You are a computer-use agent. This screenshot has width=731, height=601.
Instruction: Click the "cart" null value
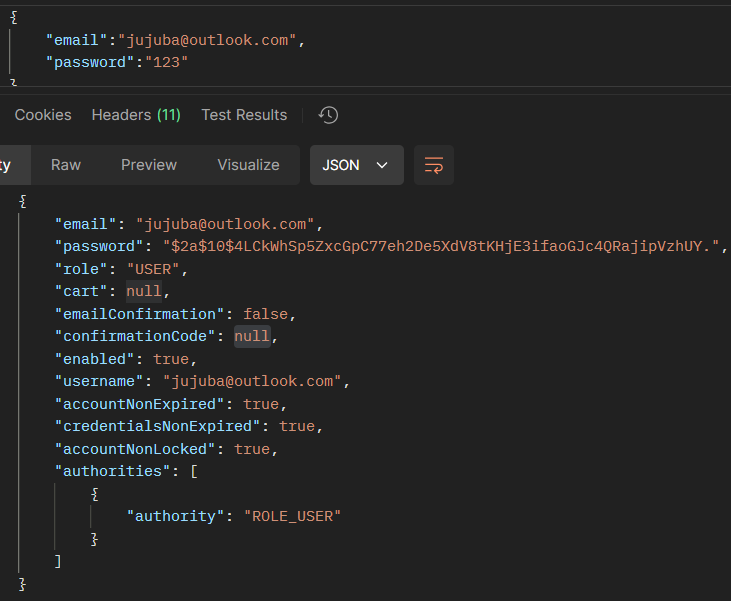click(x=144, y=291)
